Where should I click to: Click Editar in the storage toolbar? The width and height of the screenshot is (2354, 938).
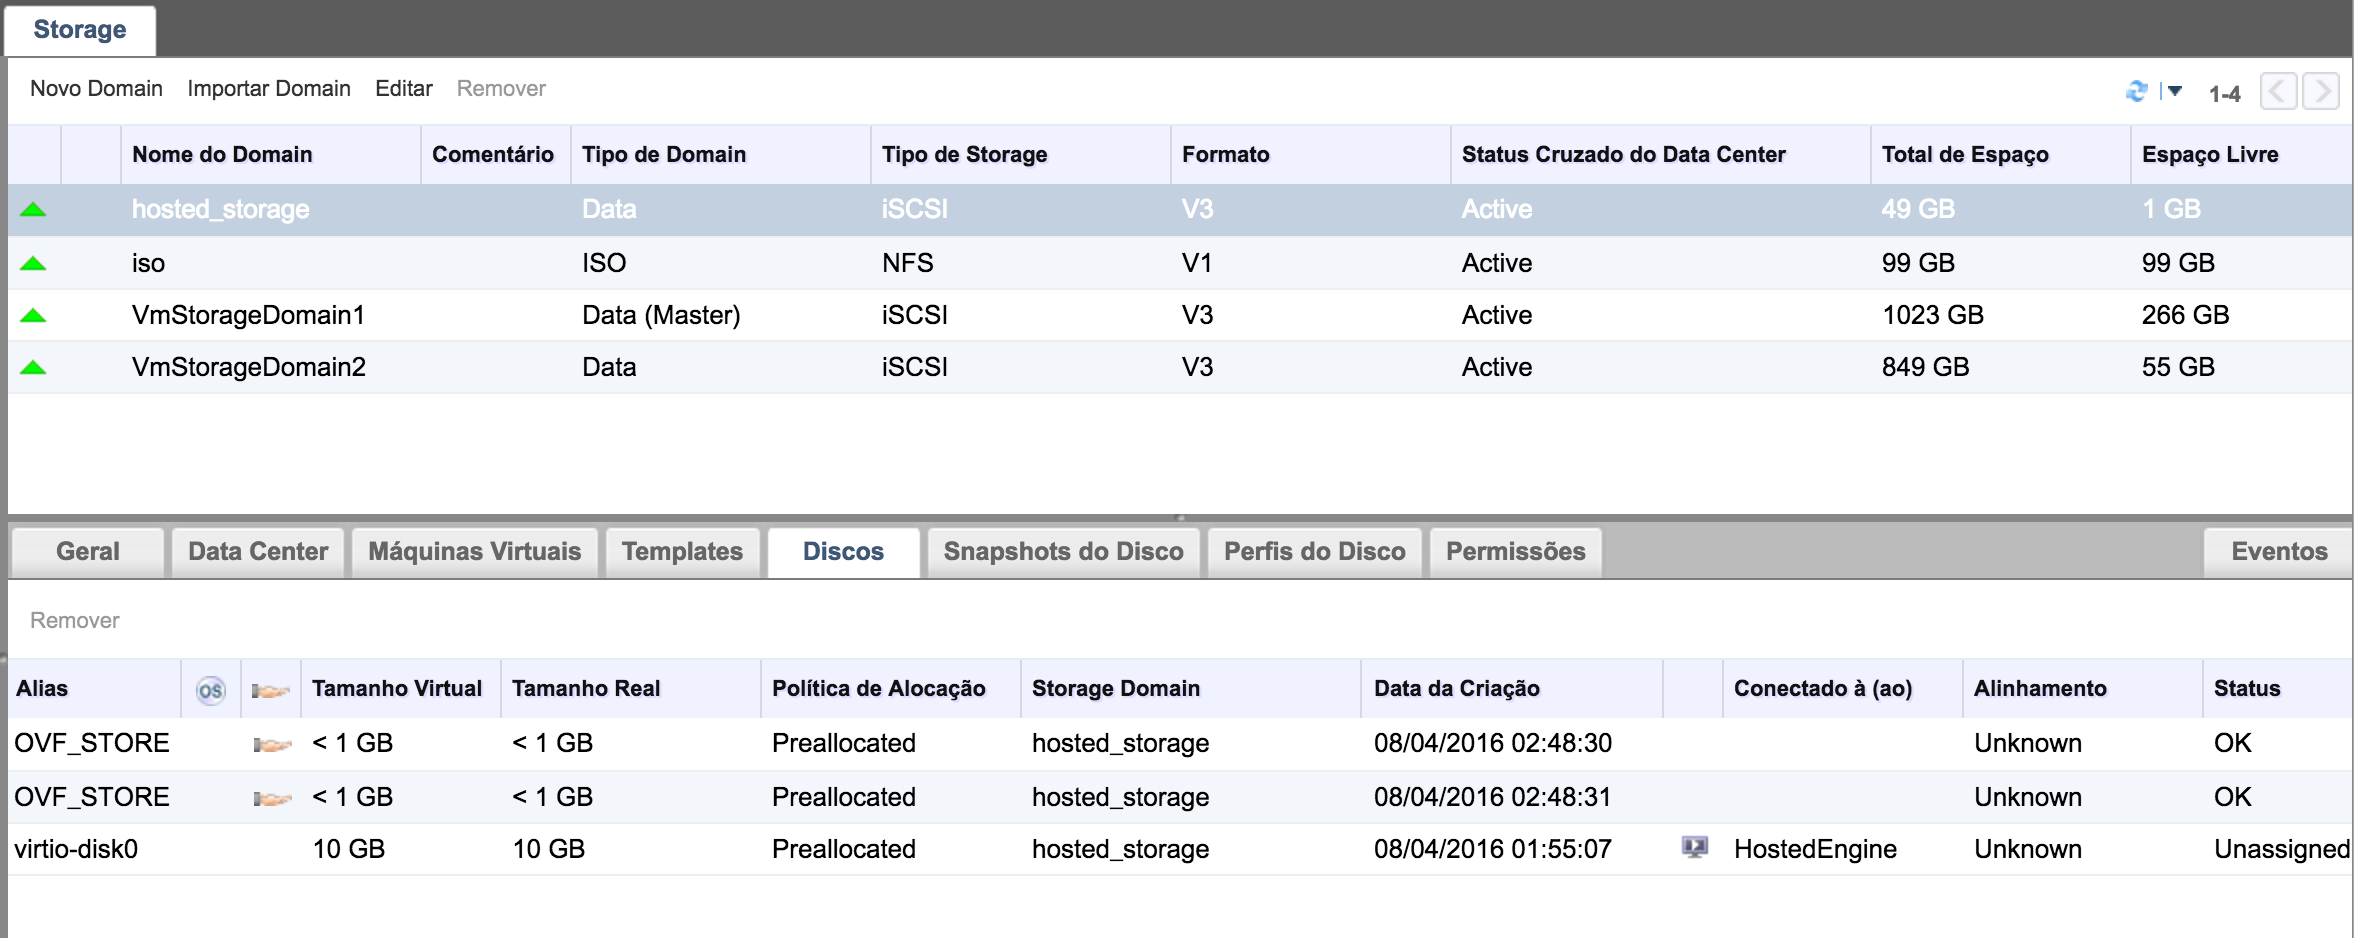coord(403,88)
